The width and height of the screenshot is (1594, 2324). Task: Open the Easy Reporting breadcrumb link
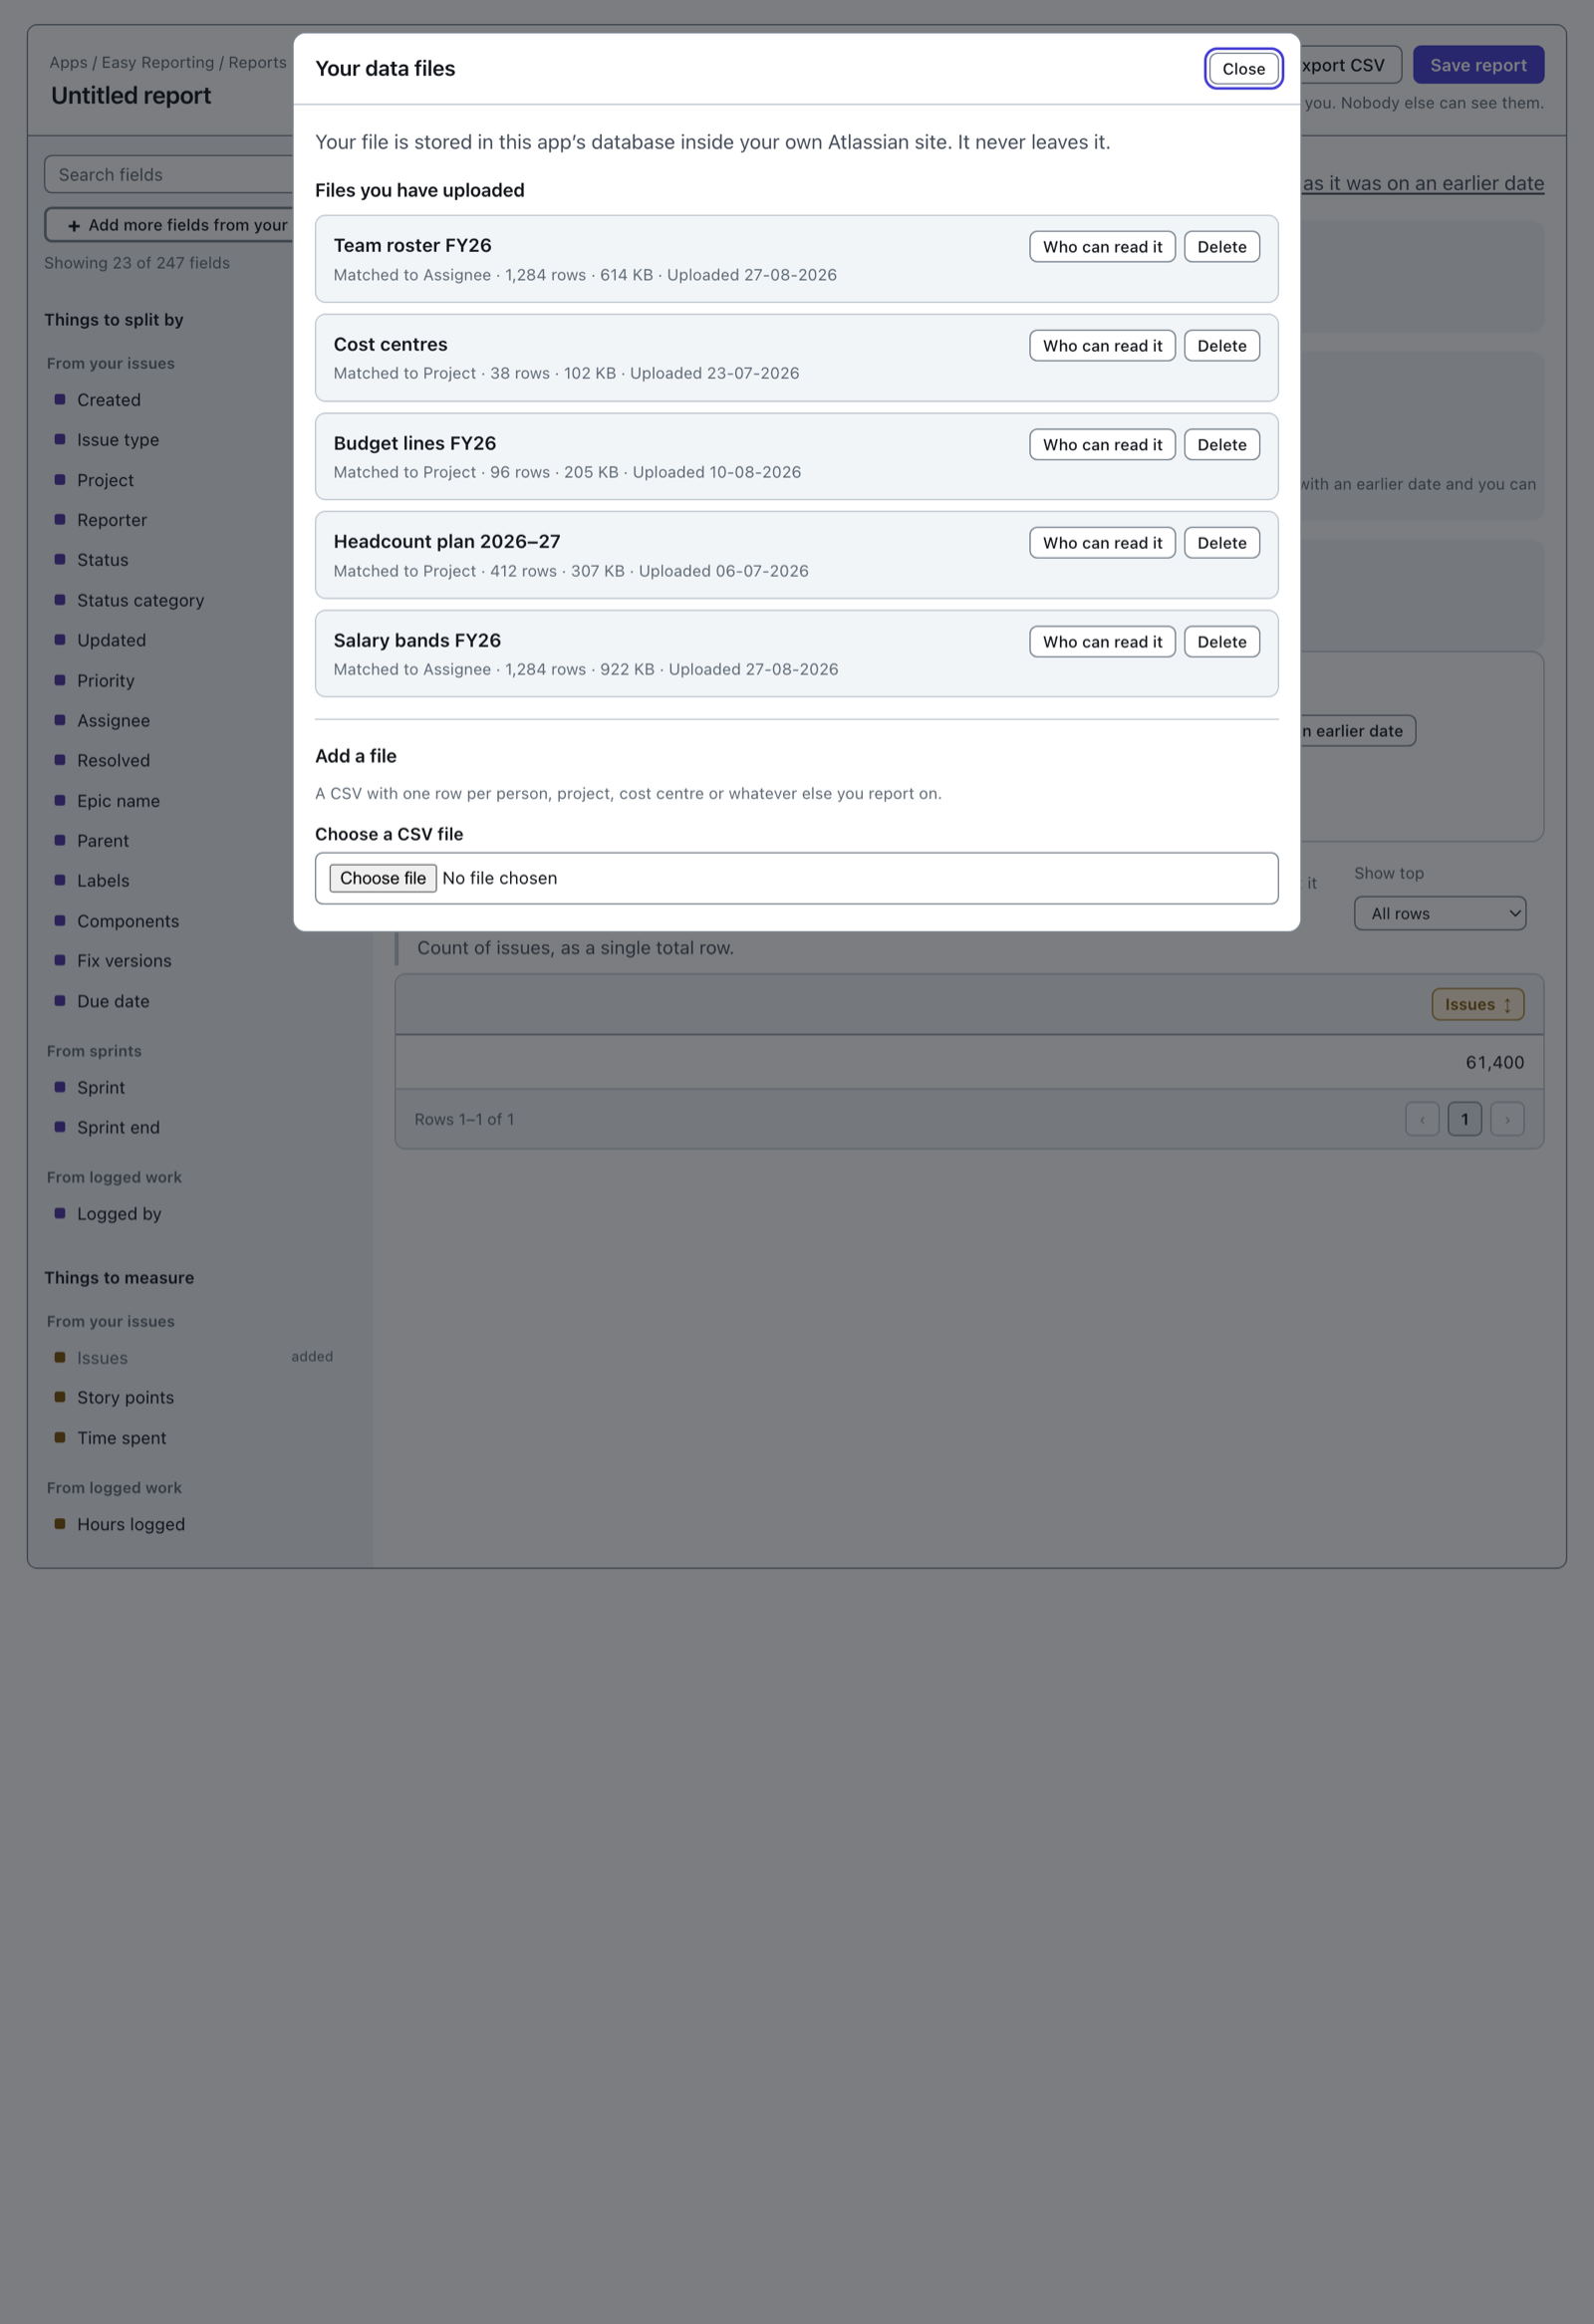pyautogui.click(x=158, y=62)
